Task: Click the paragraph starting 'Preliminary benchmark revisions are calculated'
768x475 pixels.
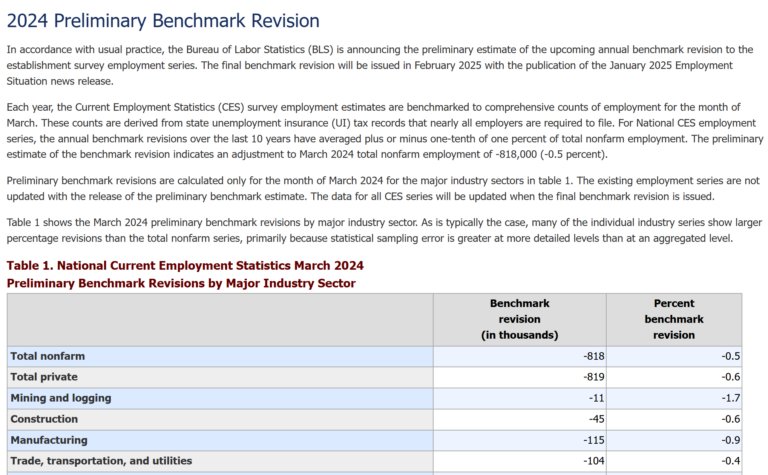Action: [383, 188]
